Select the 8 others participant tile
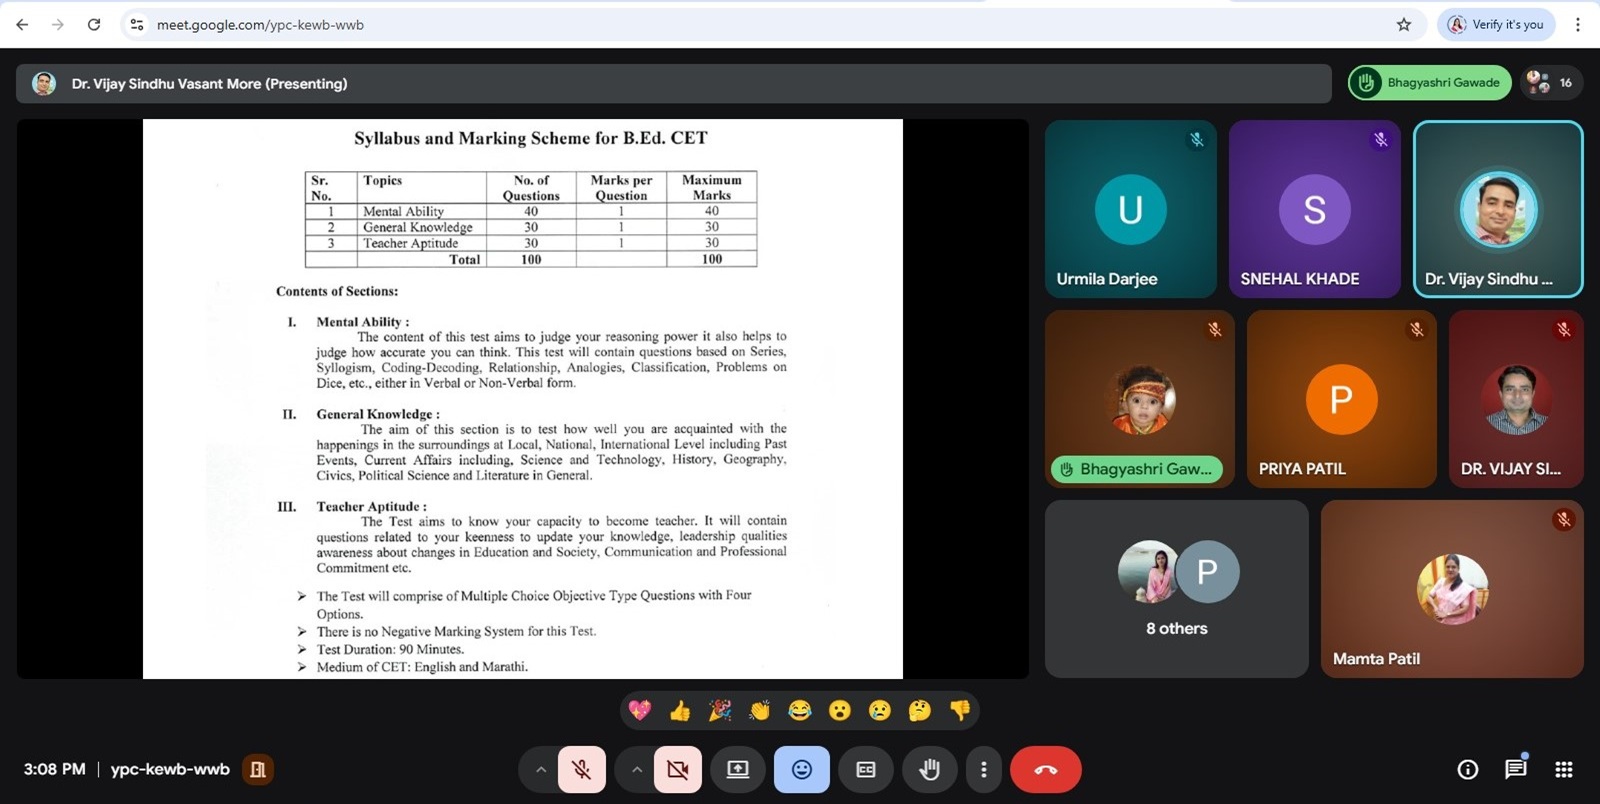The width and height of the screenshot is (1600, 804). pos(1176,589)
